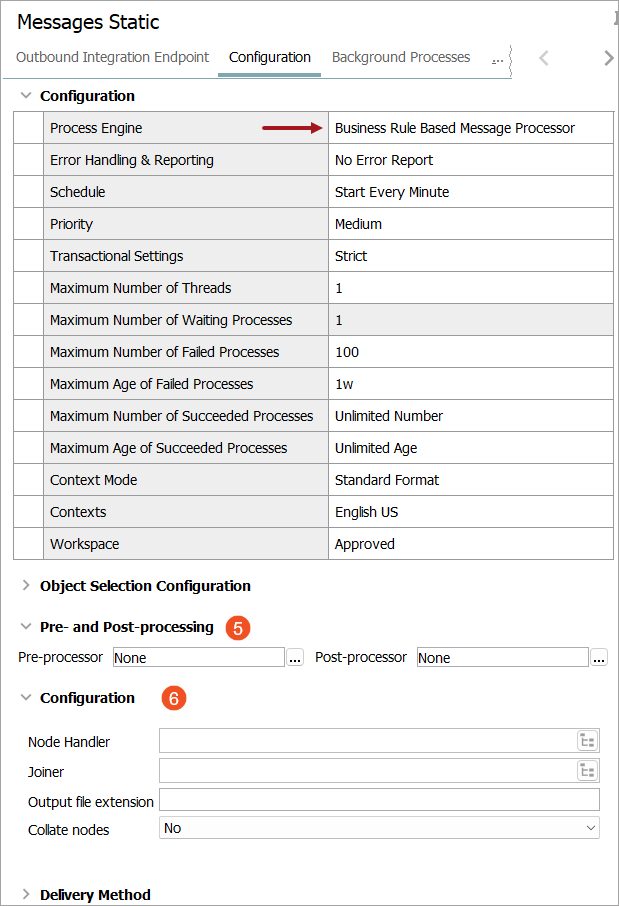
Task: Click Business Rule Based Message Processor value
Action: click(455, 128)
